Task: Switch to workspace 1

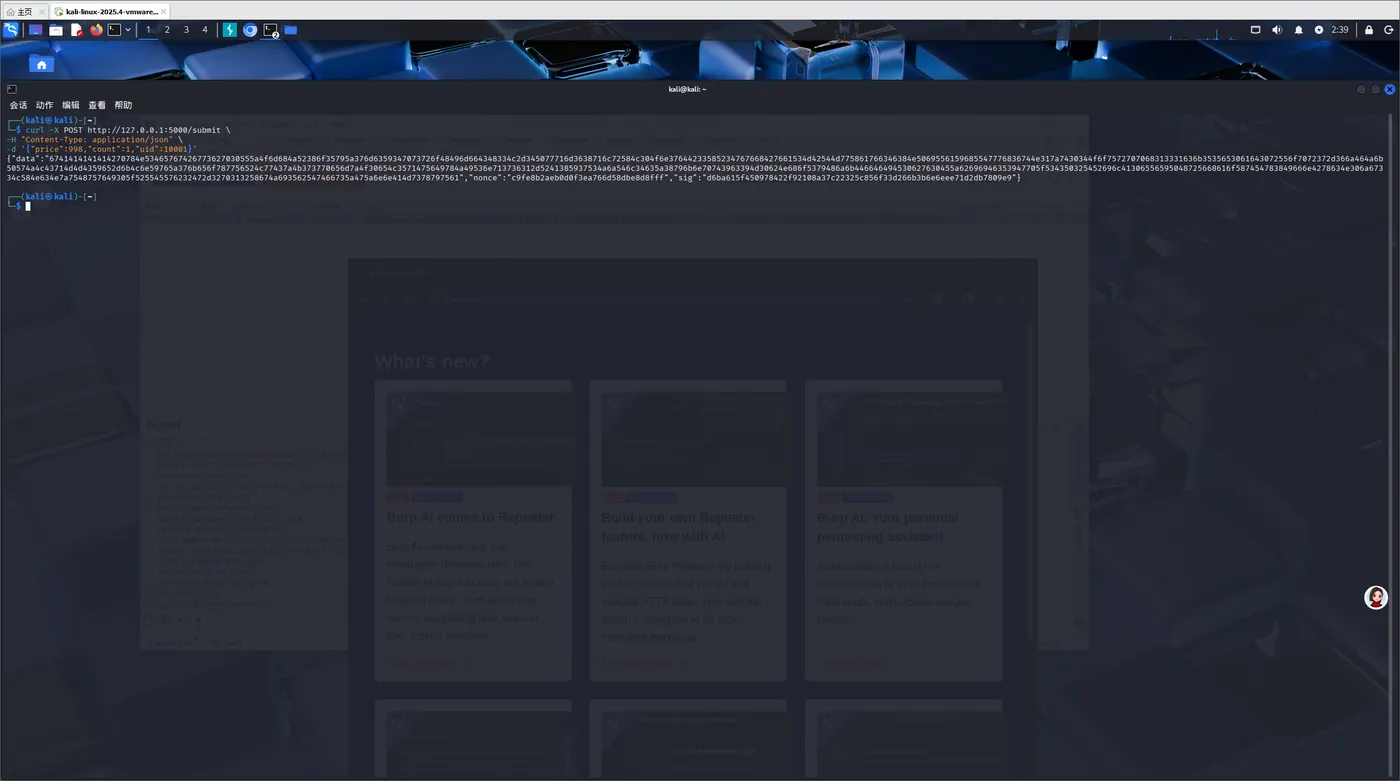Action: [x=148, y=30]
